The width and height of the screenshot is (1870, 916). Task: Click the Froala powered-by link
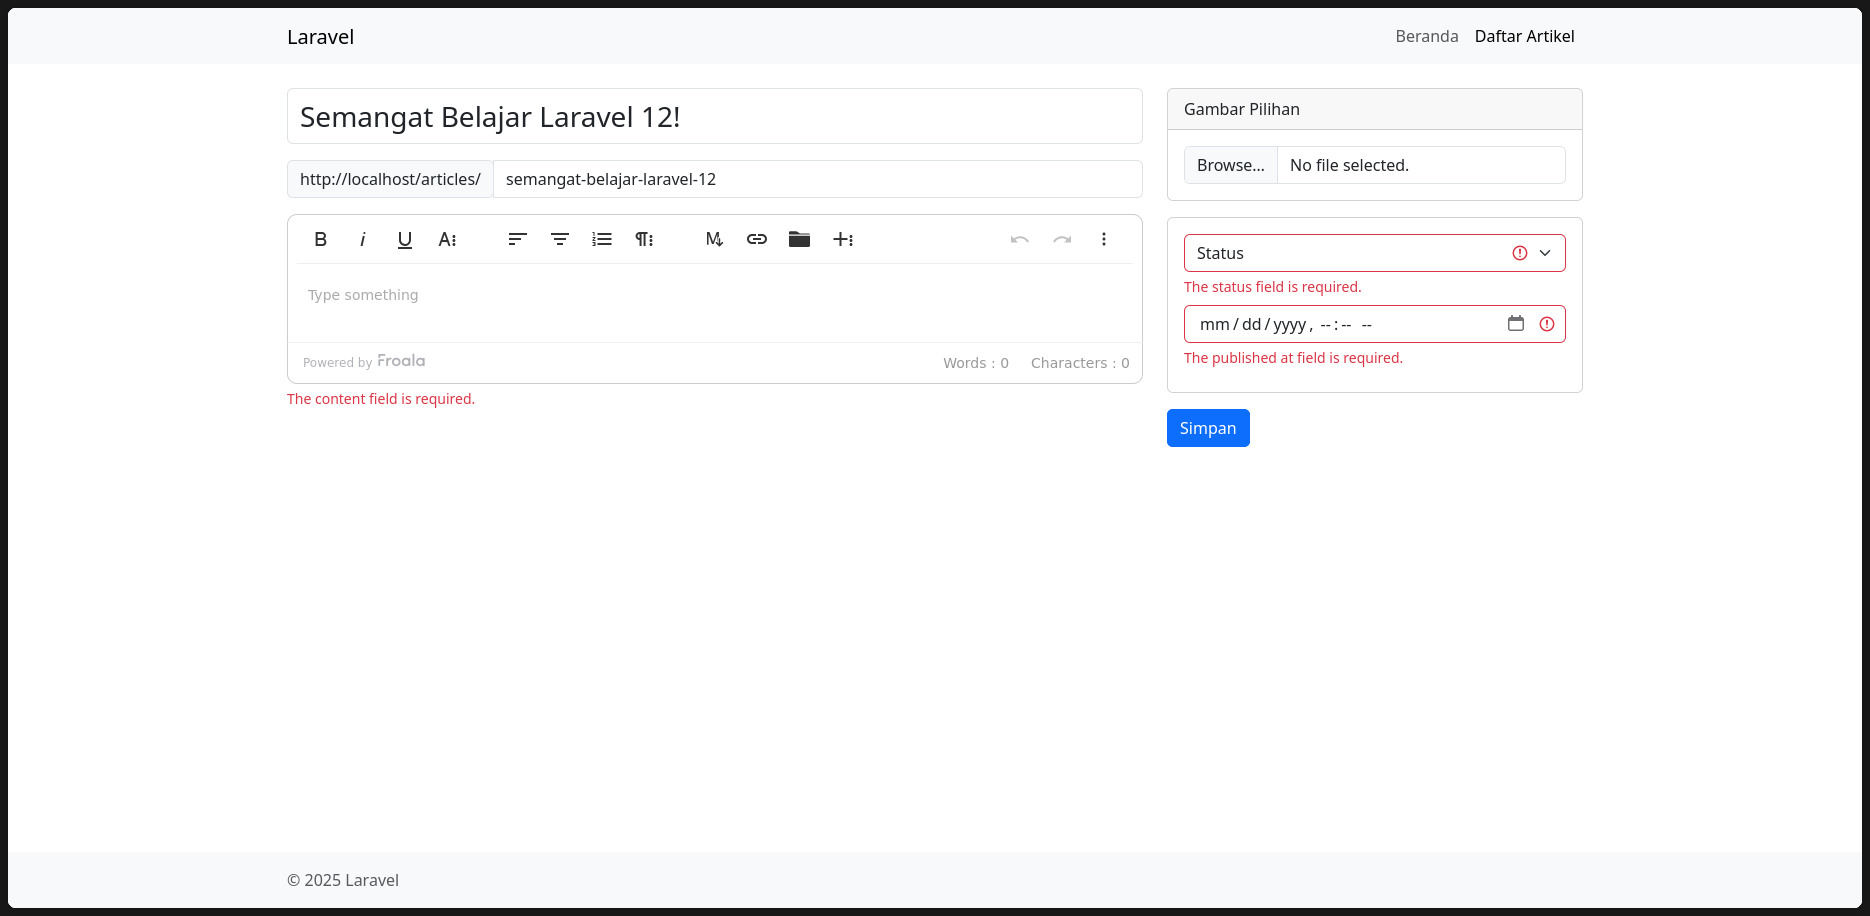(x=364, y=361)
